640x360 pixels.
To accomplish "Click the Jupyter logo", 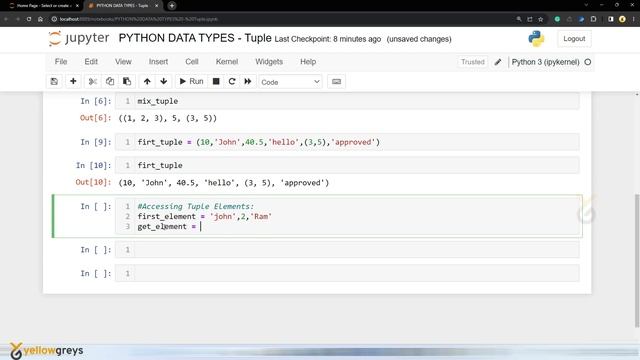I will [x=79, y=38].
